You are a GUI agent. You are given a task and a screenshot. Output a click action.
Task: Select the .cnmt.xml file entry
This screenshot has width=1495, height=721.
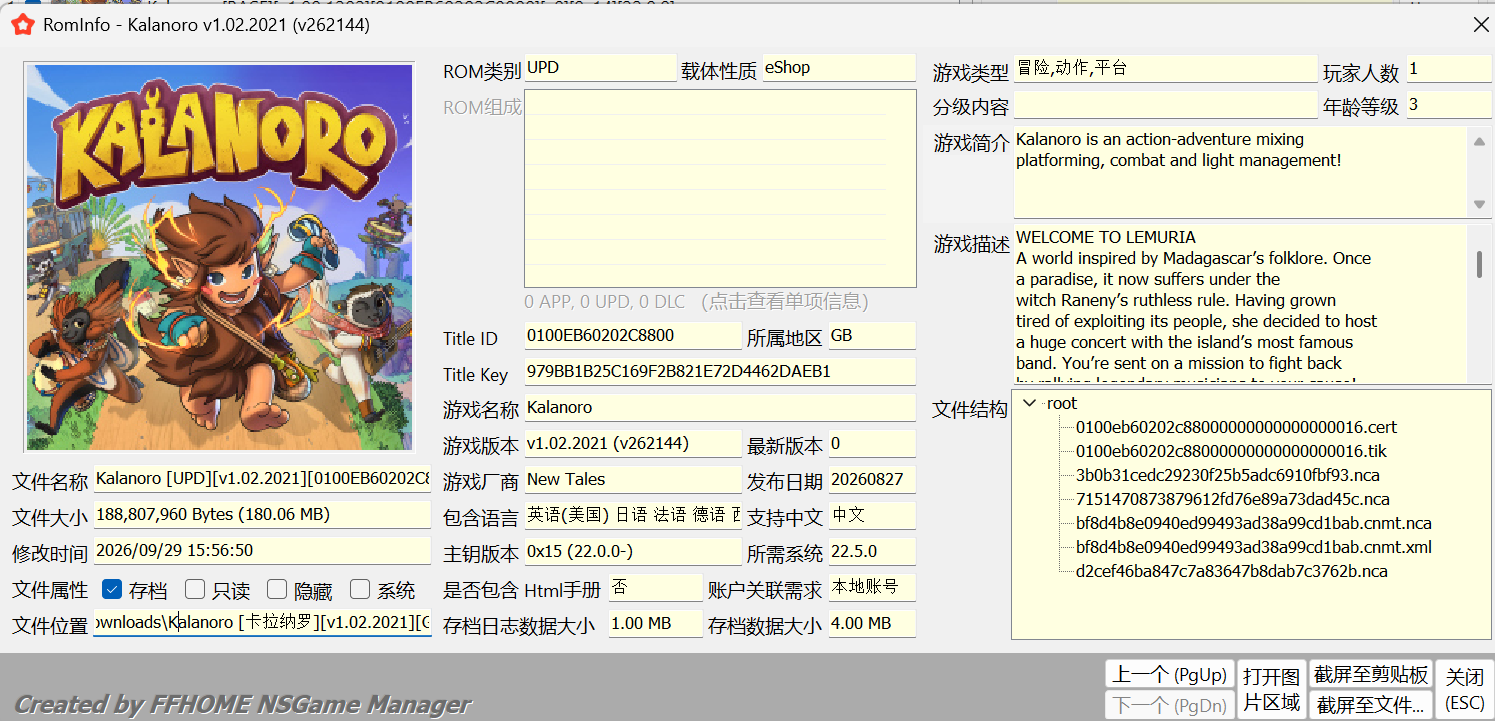tap(1253, 547)
